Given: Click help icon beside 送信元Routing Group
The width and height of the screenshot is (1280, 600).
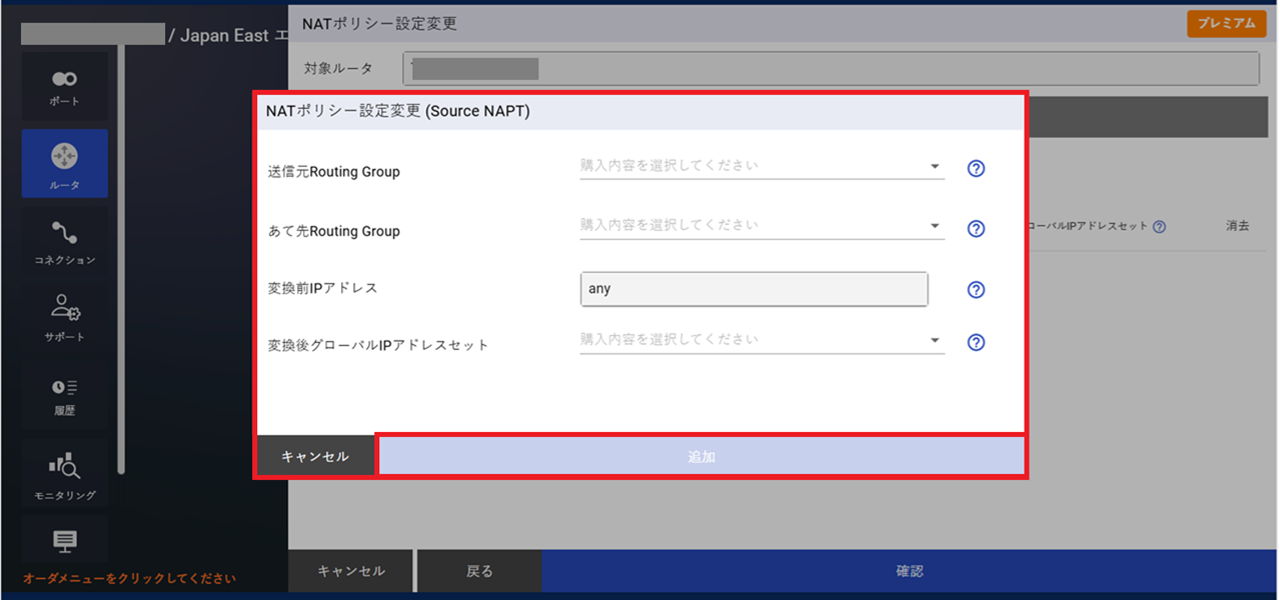Looking at the screenshot, I should [976, 169].
